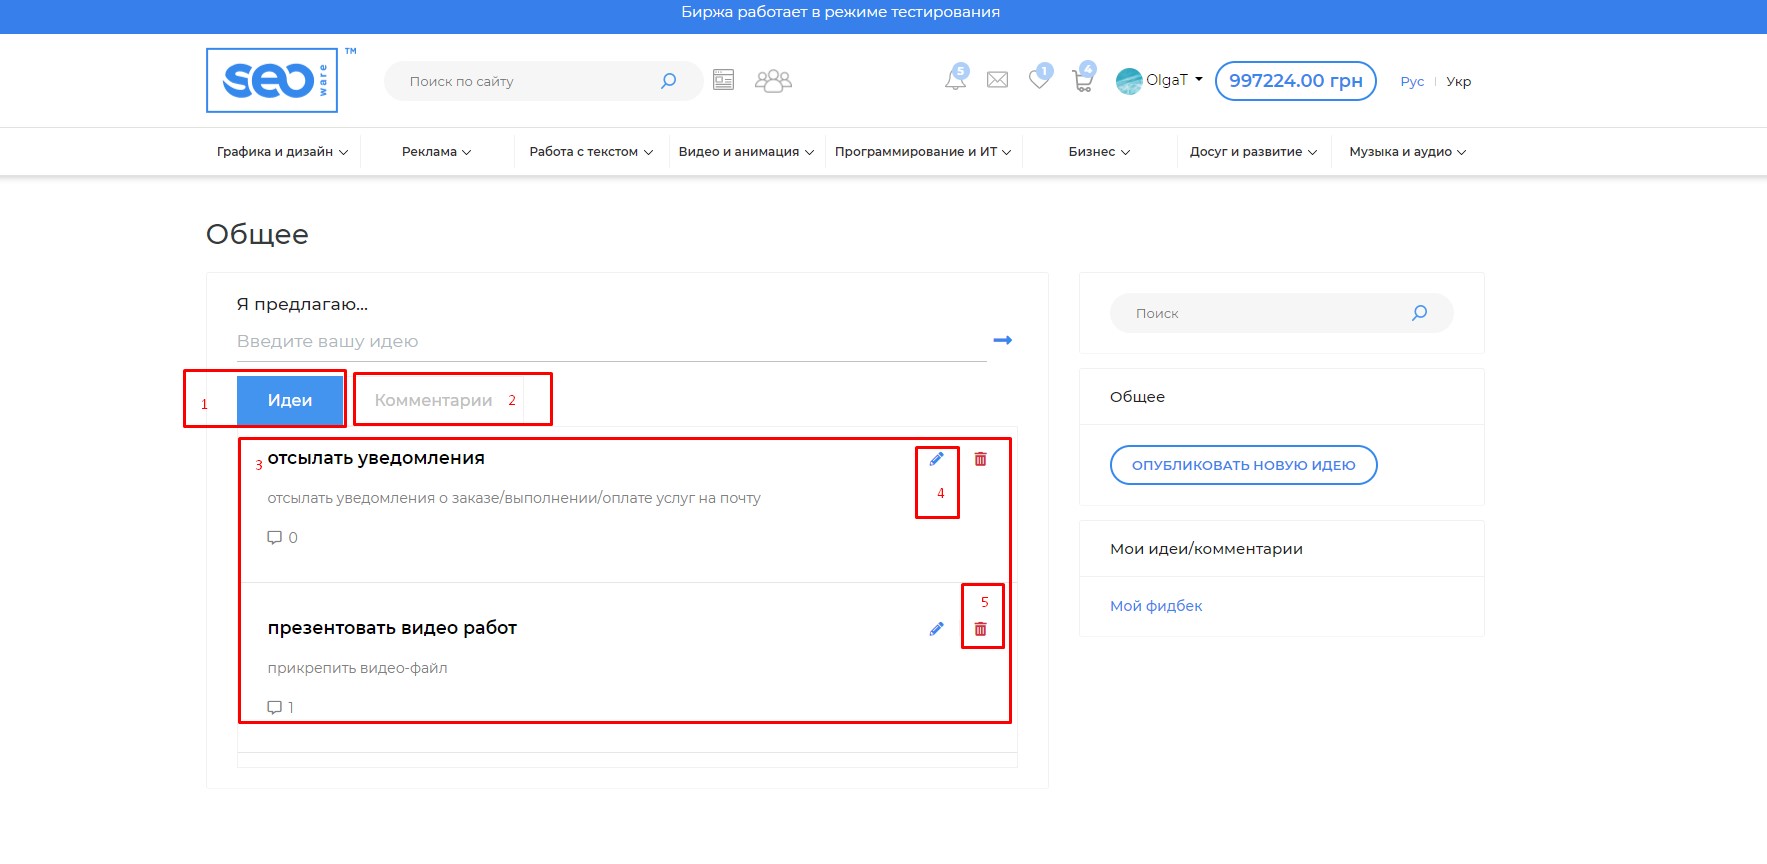Delete the idea 'презентовать видео работ'
The width and height of the screenshot is (1767, 864).
(980, 629)
